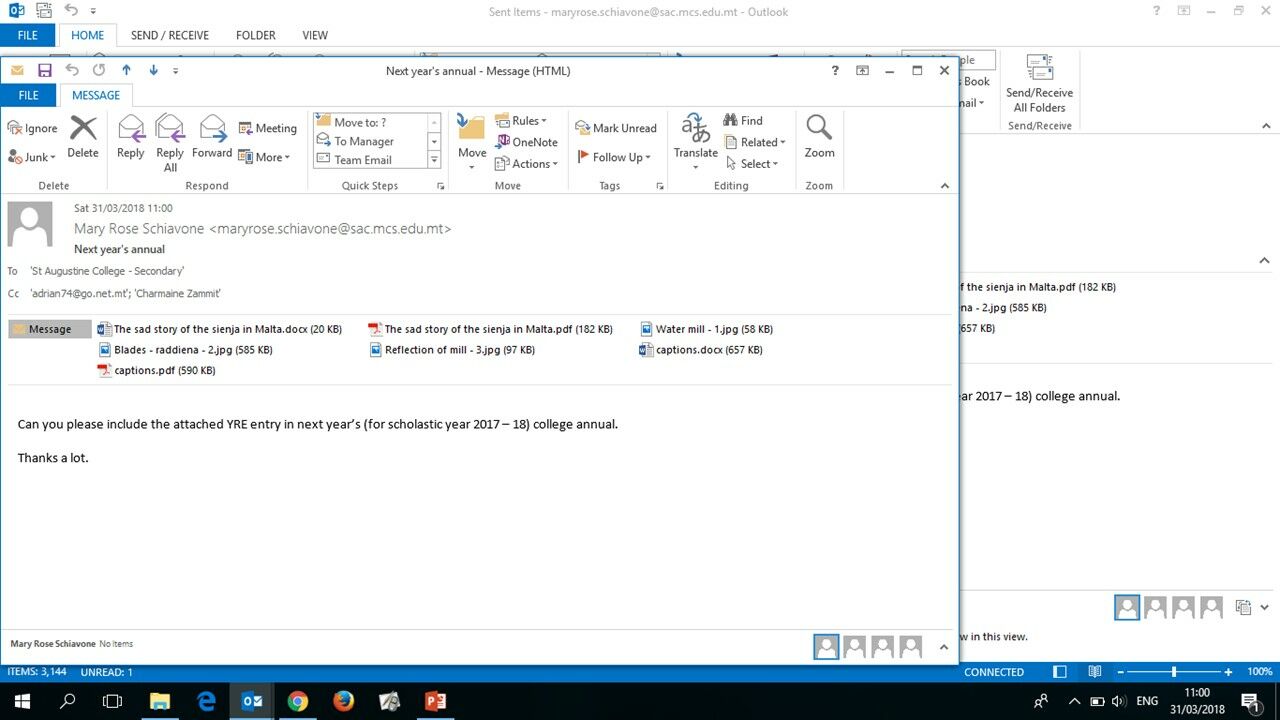The image size is (1280, 720).
Task: Open PowerPoint from the taskbar
Action: pyautogui.click(x=435, y=701)
